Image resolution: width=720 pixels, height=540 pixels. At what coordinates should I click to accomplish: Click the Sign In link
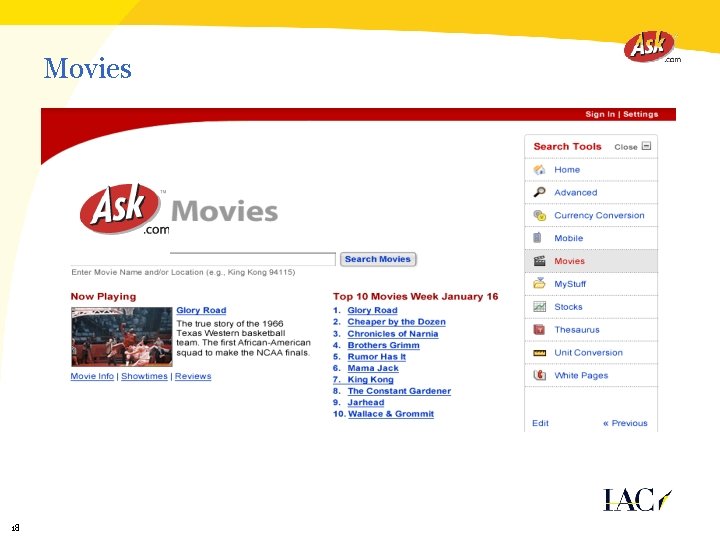point(600,114)
